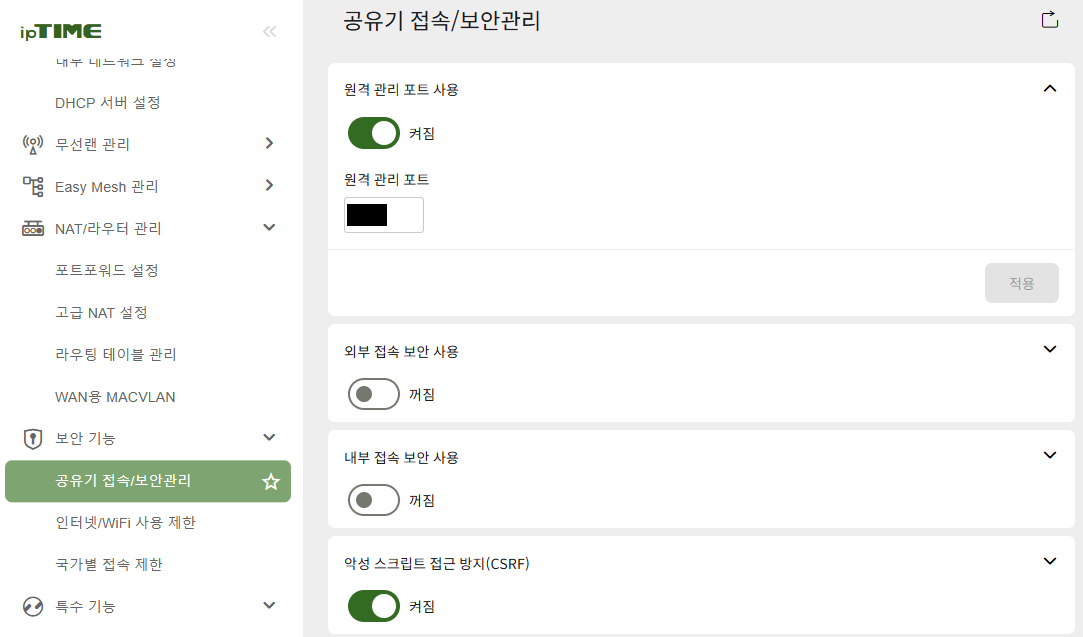Select 인터넷/WiFi 사용 제한 in sidebar
The image size is (1083, 637).
tap(124, 522)
